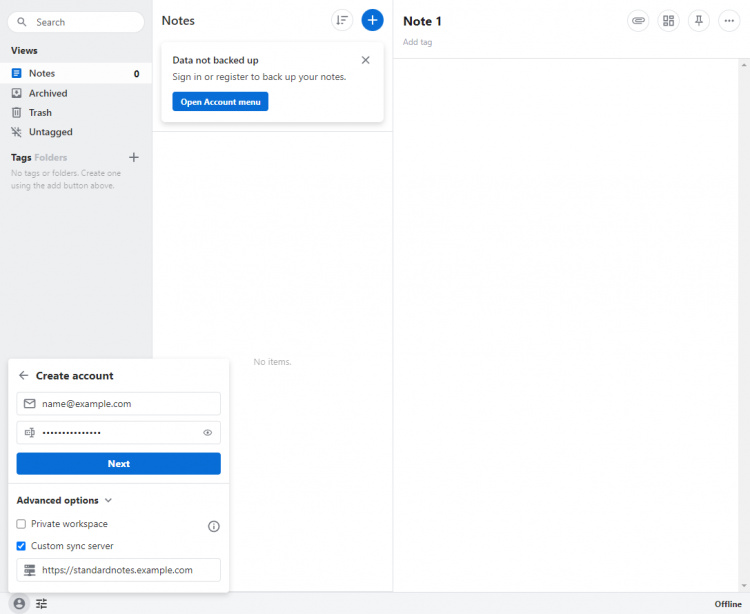
Task: Open the change editor icon
Action: 669,21
